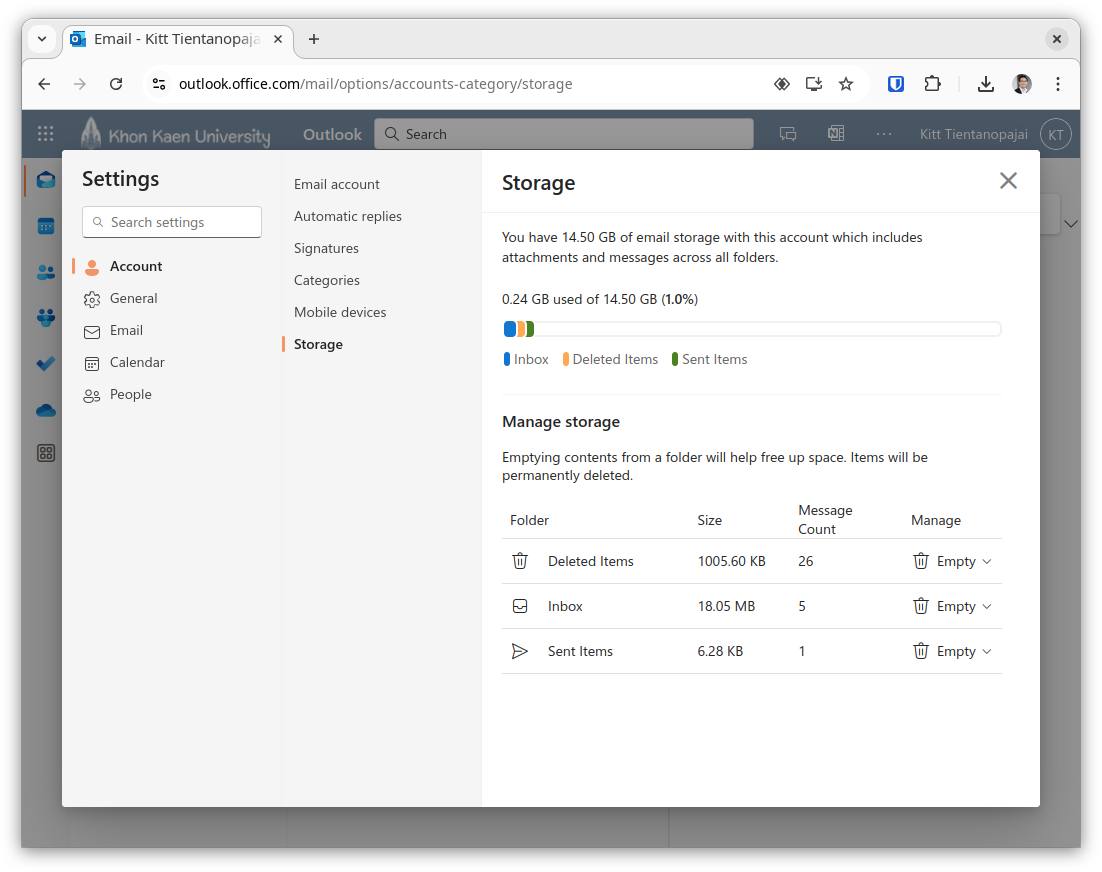Reload the page
This screenshot has height=872, width=1102.
click(x=116, y=84)
